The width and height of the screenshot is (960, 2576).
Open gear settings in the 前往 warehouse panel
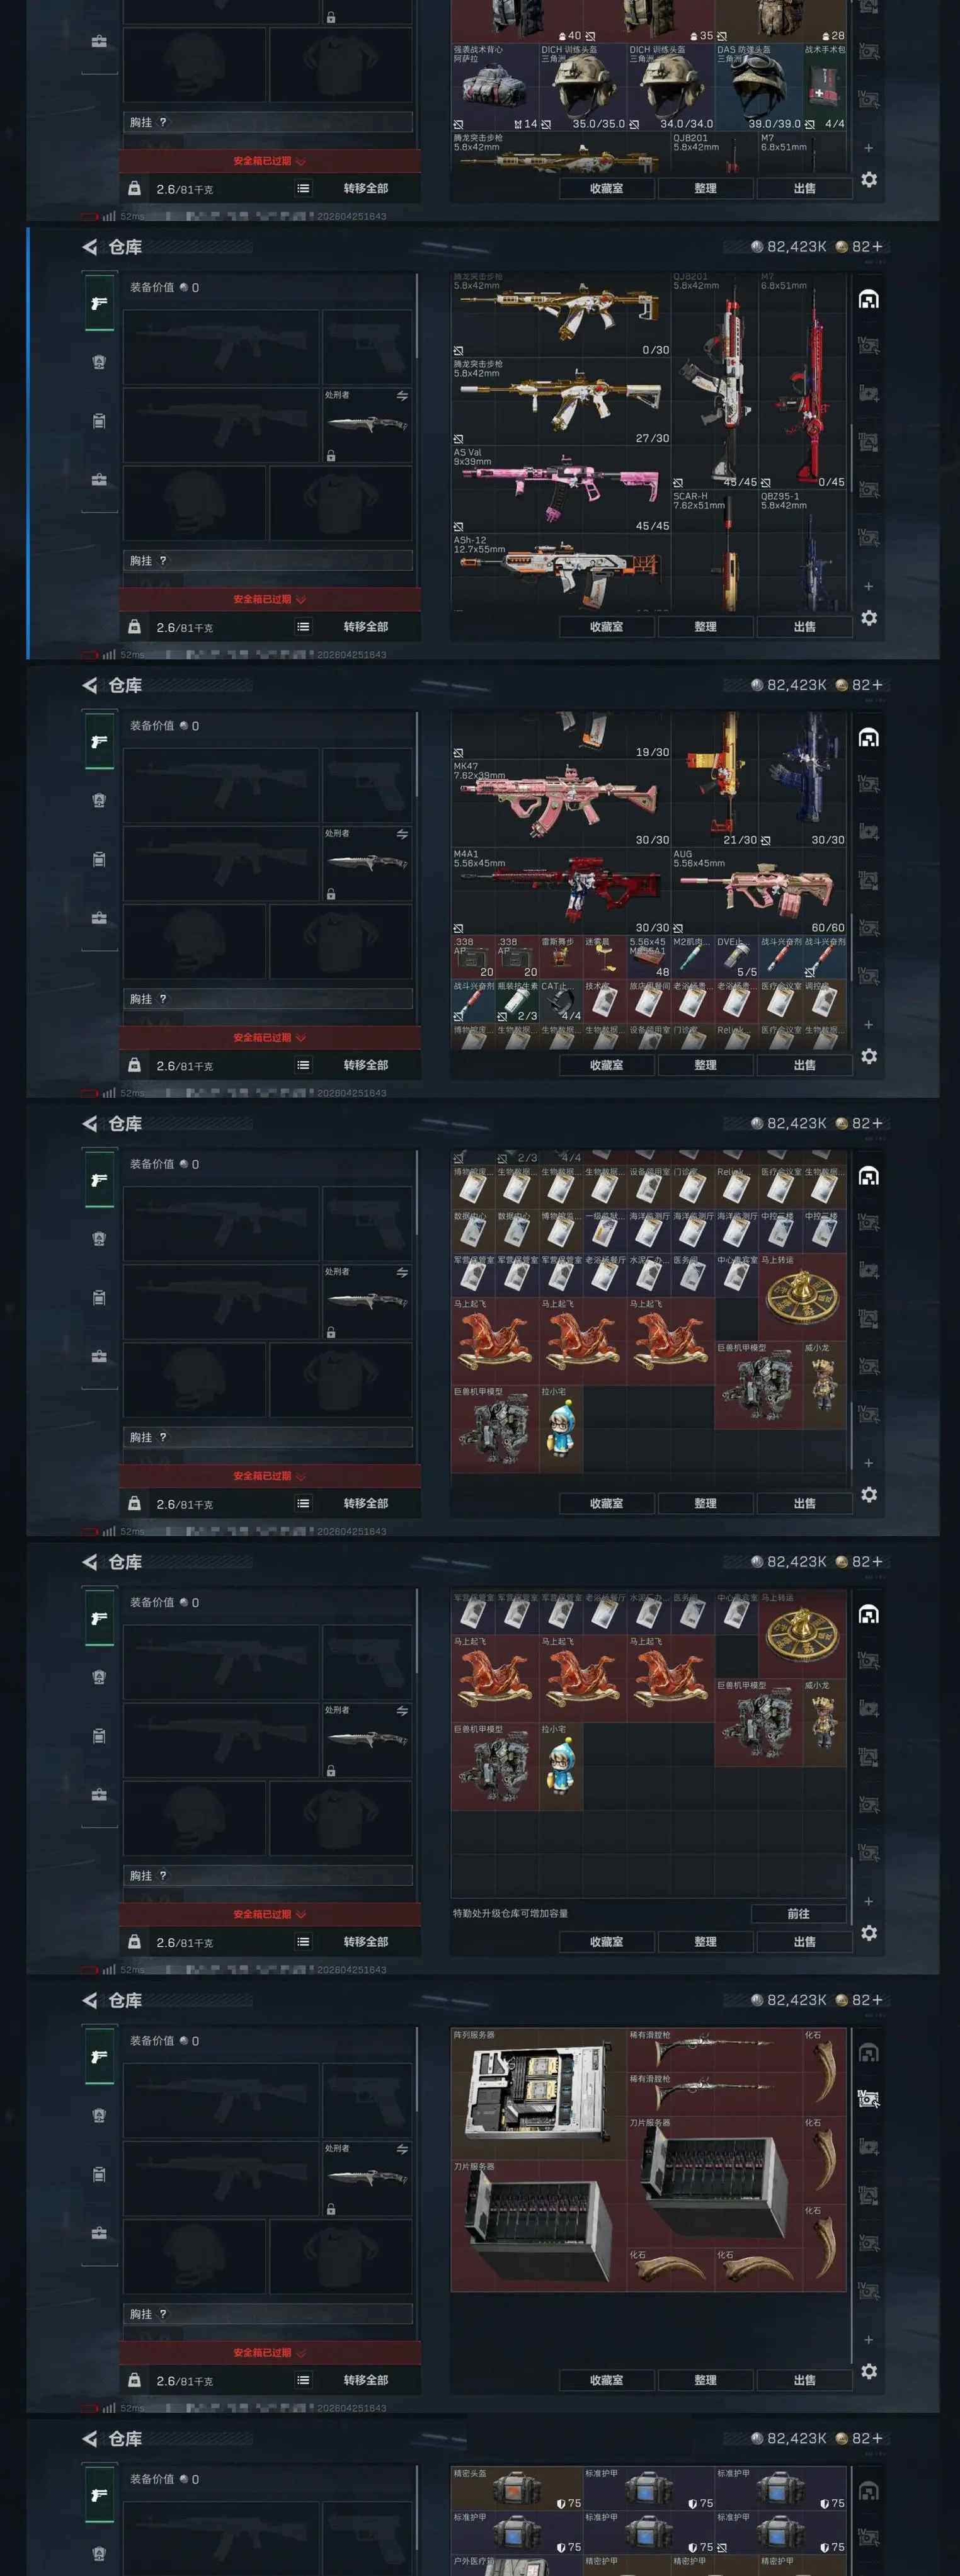point(869,1933)
